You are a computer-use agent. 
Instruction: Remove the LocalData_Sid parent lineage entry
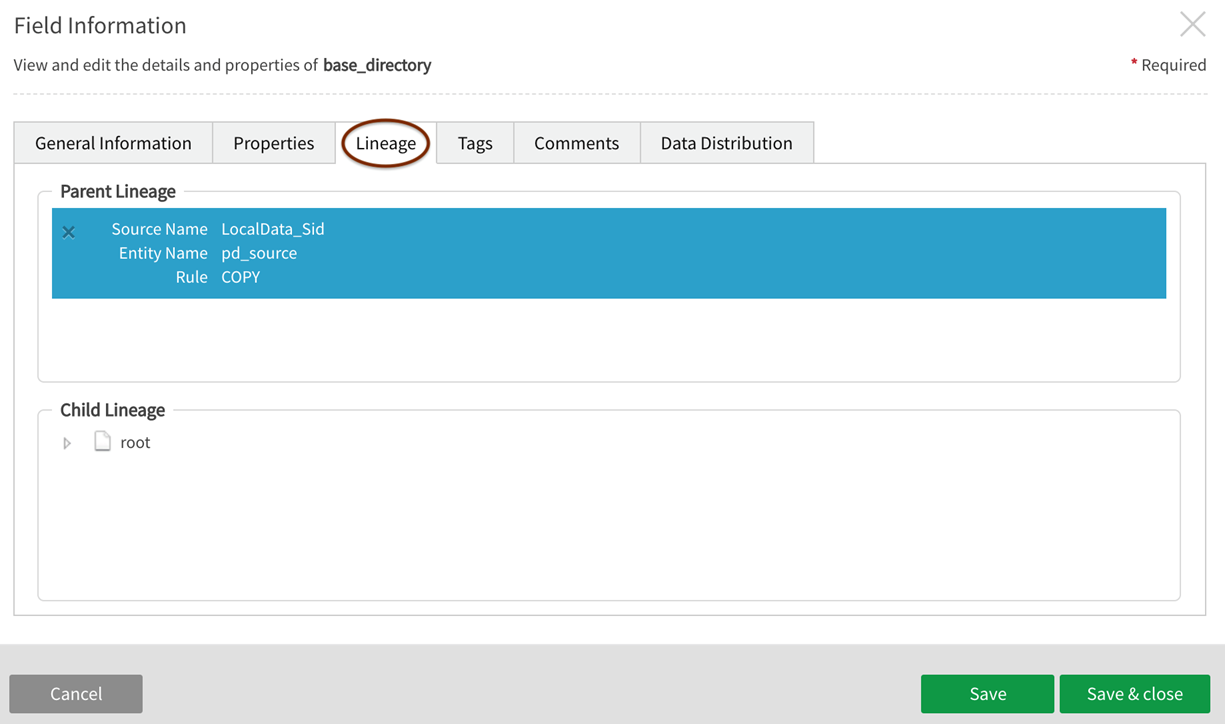tap(68, 232)
